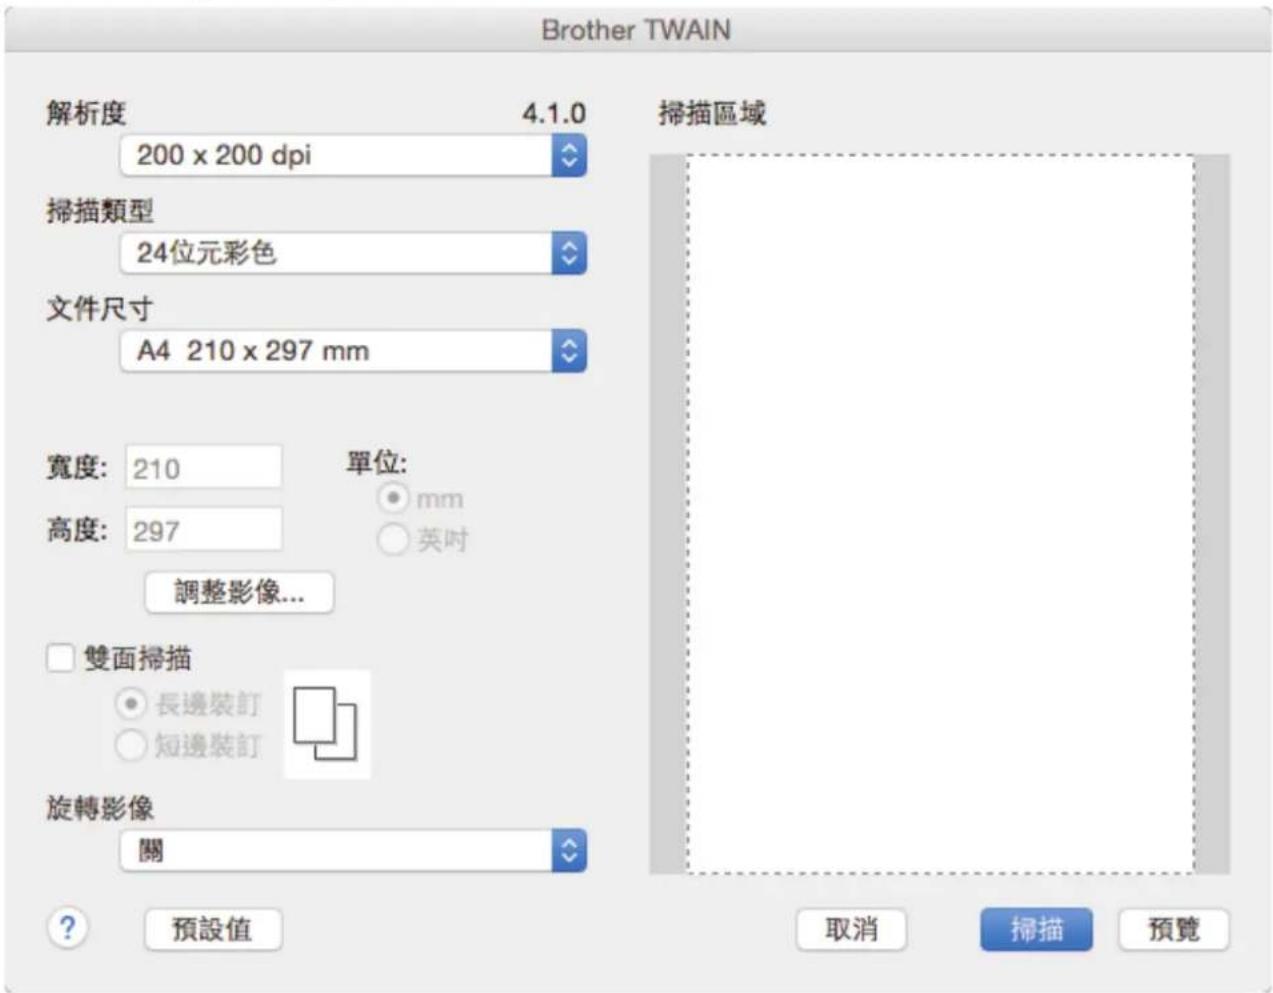This screenshot has width=1273, height=993.
Task: Click the 文件尺寸 label
Action: (x=100, y=309)
